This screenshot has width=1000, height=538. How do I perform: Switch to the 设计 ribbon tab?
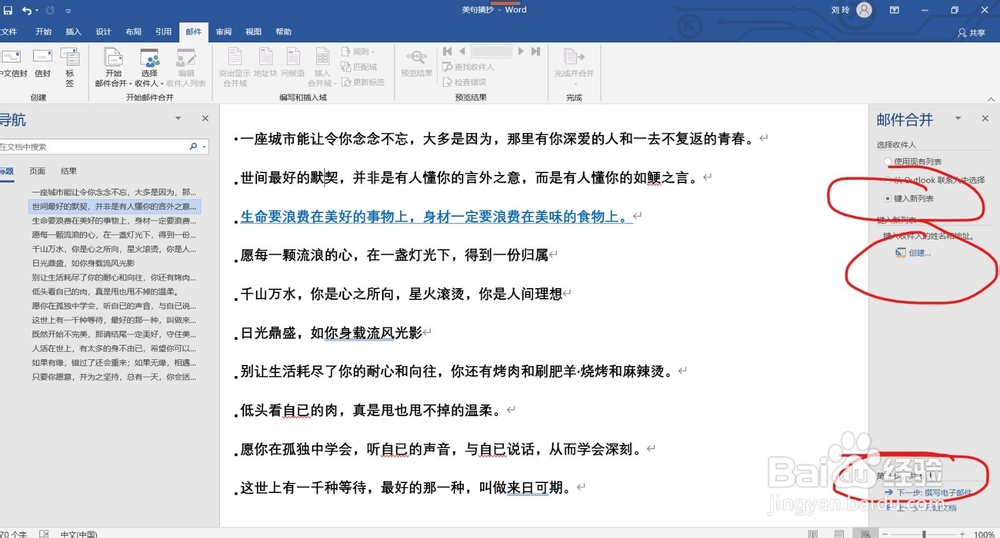[103, 32]
